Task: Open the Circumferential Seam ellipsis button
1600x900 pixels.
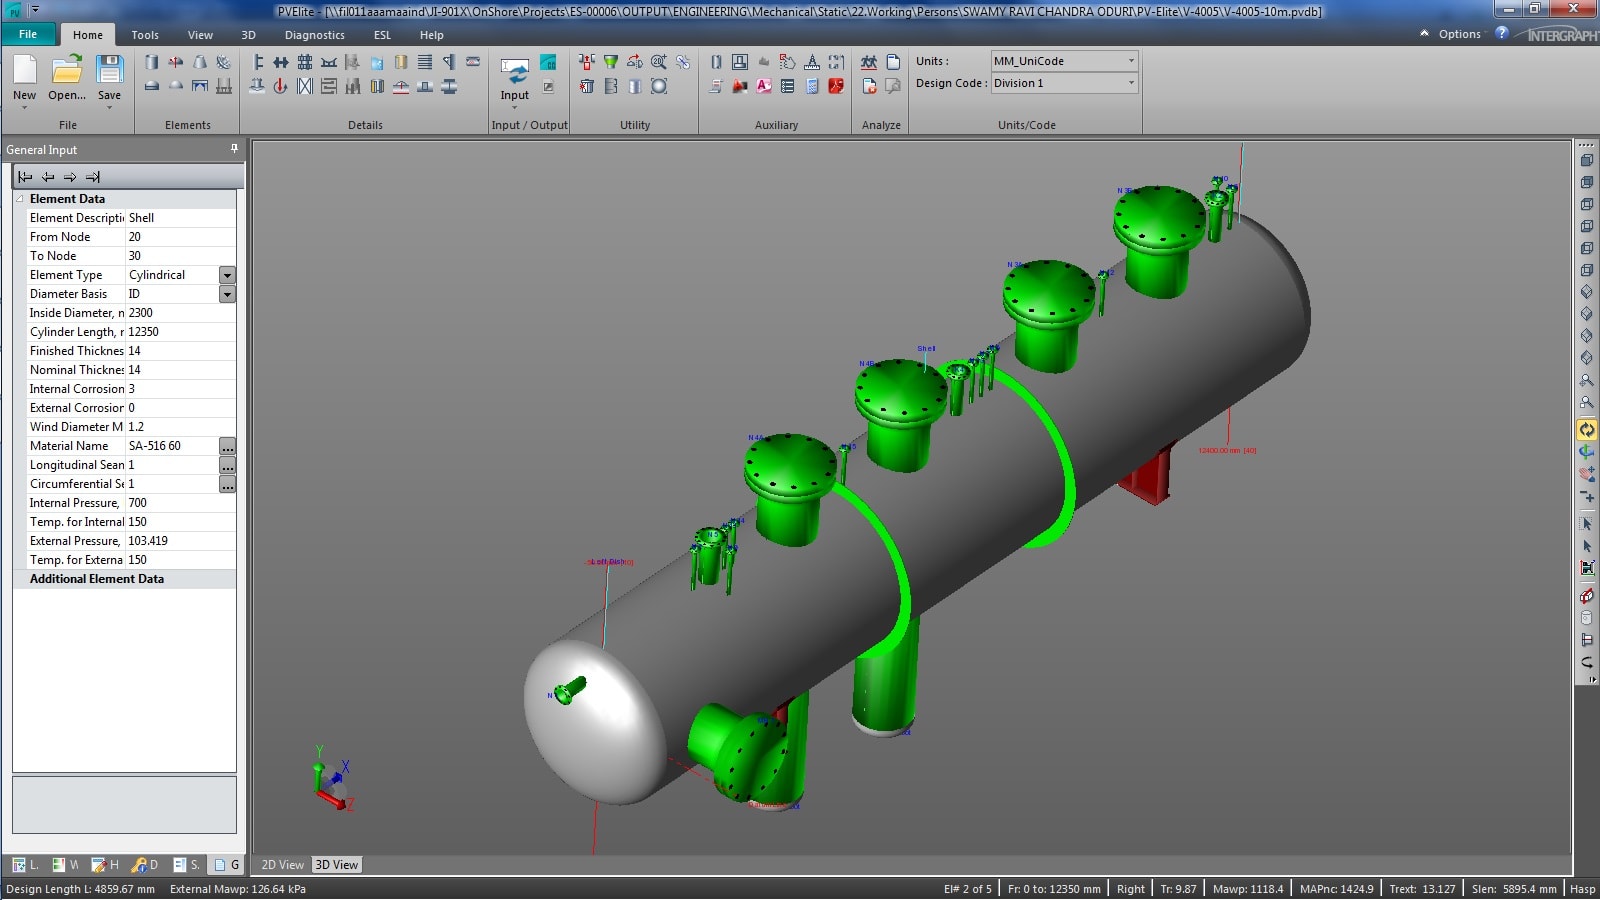Action: coord(228,484)
